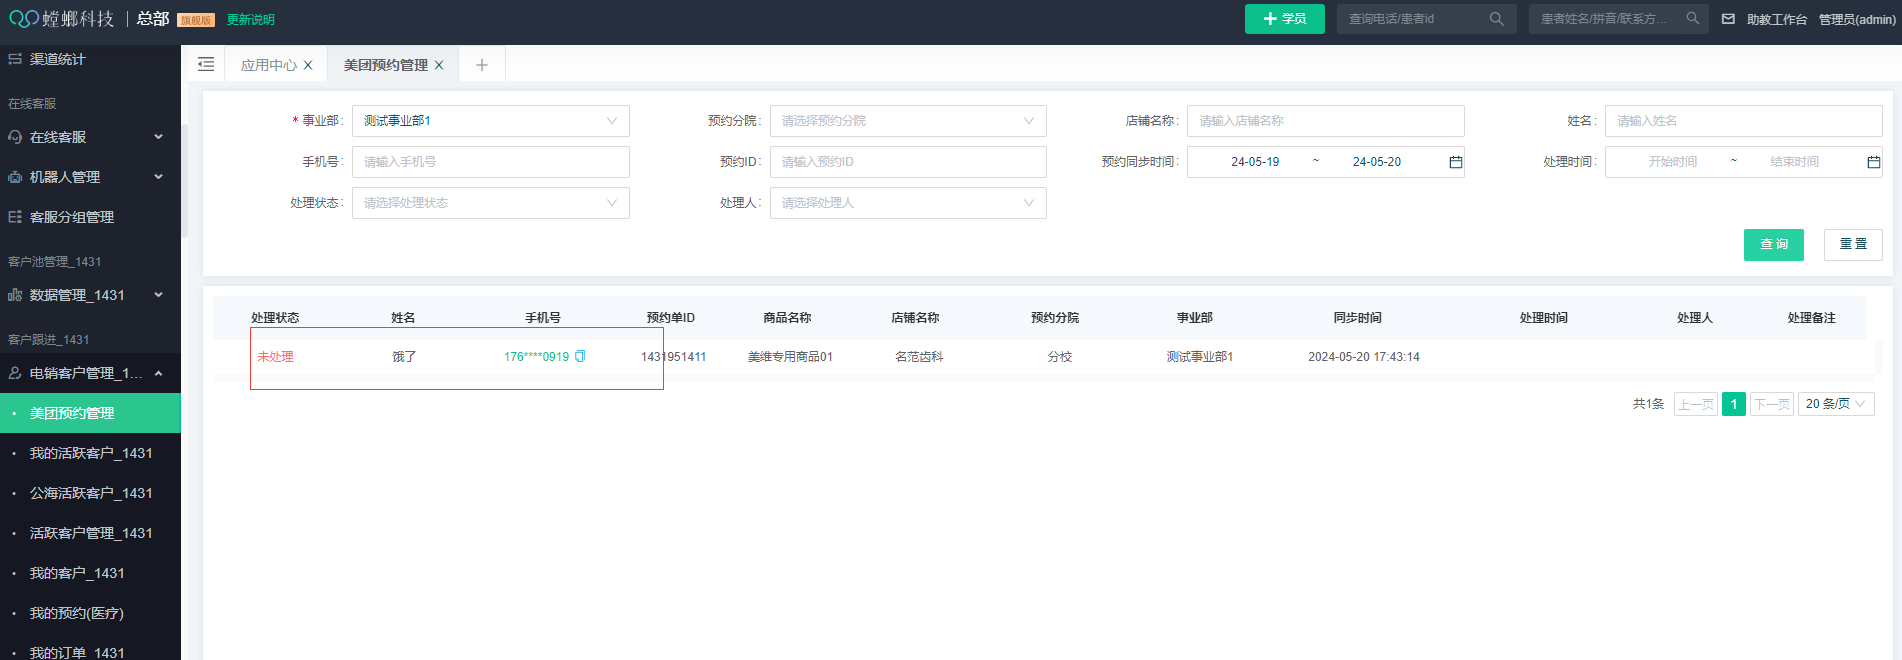Switch to the 美团预约管理 tab

(385, 65)
